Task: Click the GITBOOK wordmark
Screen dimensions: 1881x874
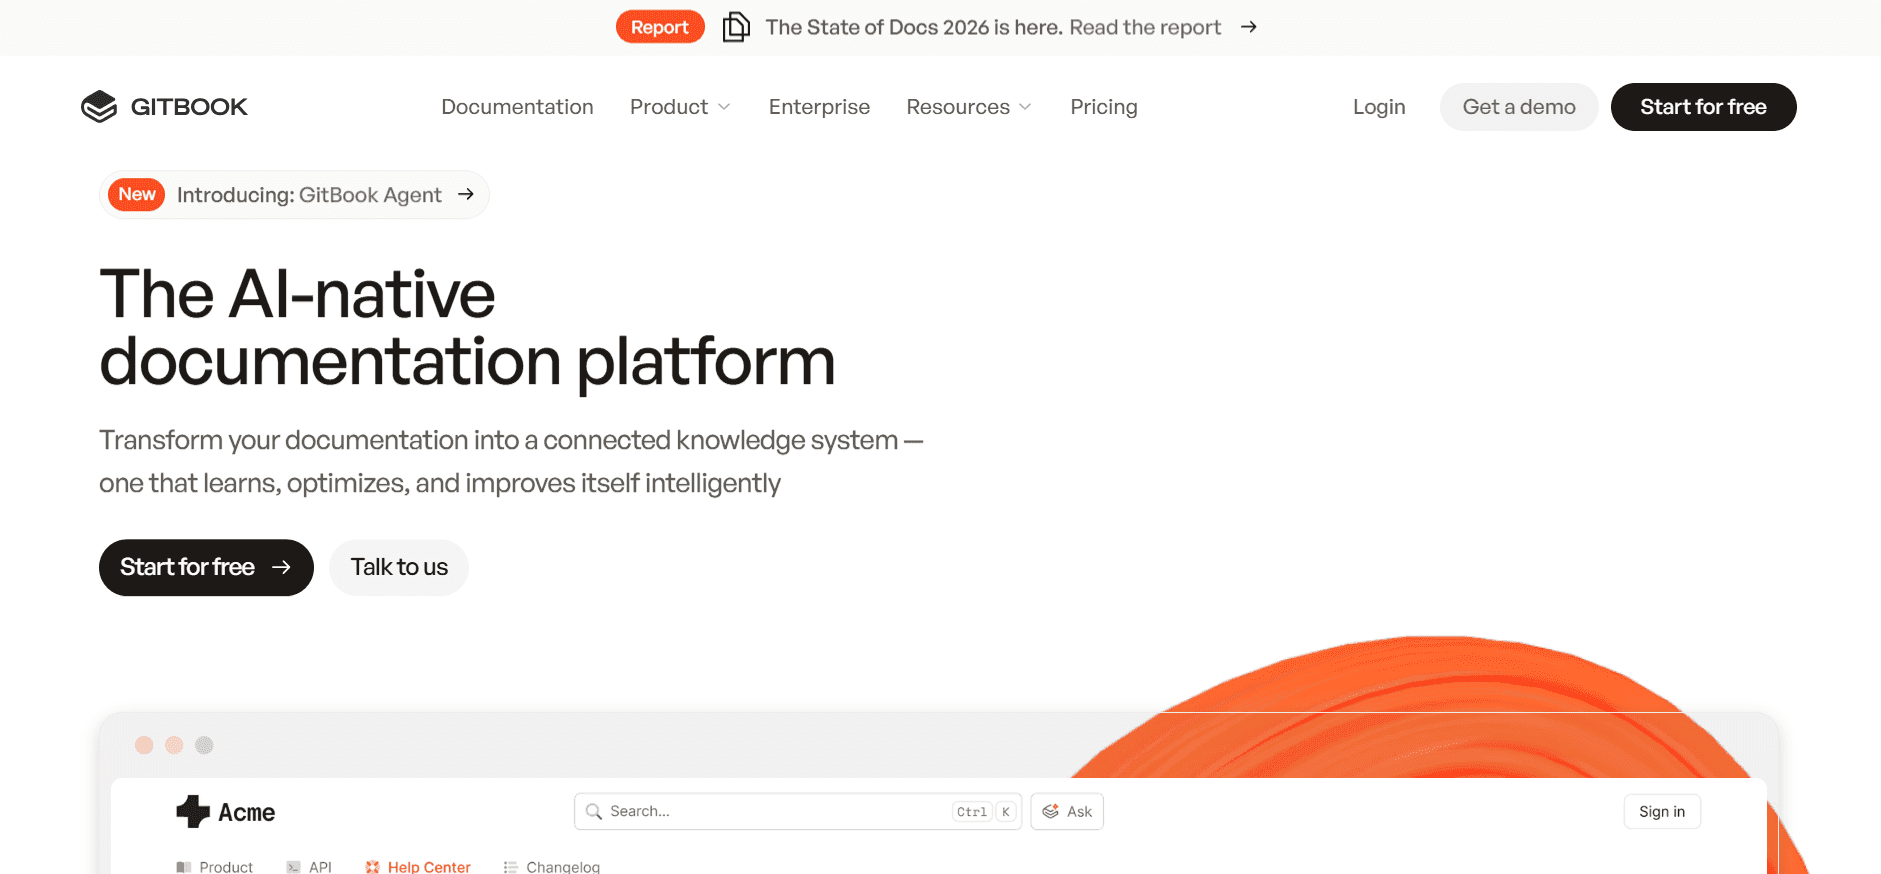Action: click(189, 107)
